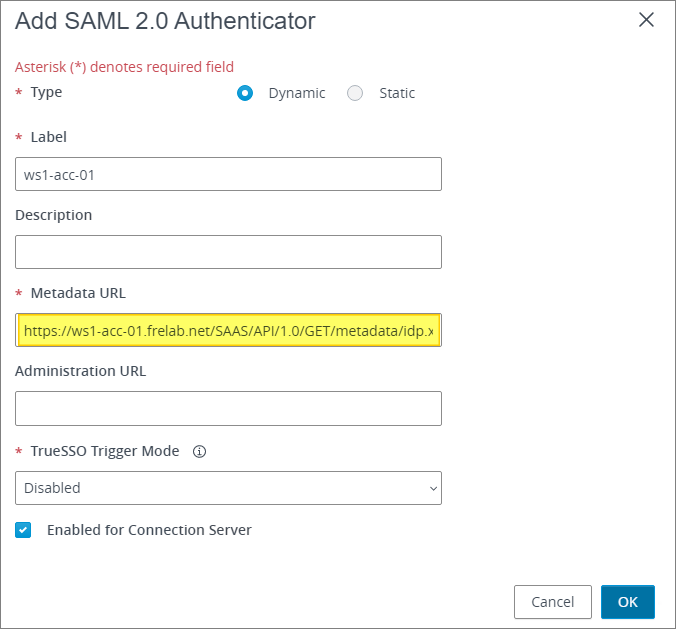Image resolution: width=676 pixels, height=629 pixels.
Task: Click the "Administration URL" caption text
Action: [x=80, y=371]
